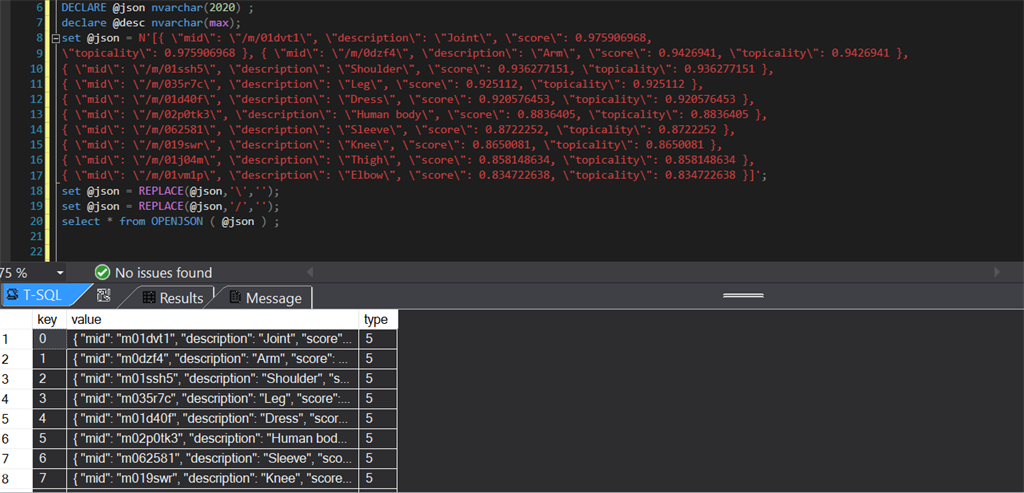This screenshot has height=493, width=1024.
Task: Click the OPENJSON keyword on line 20
Action: pyautogui.click(x=176, y=222)
